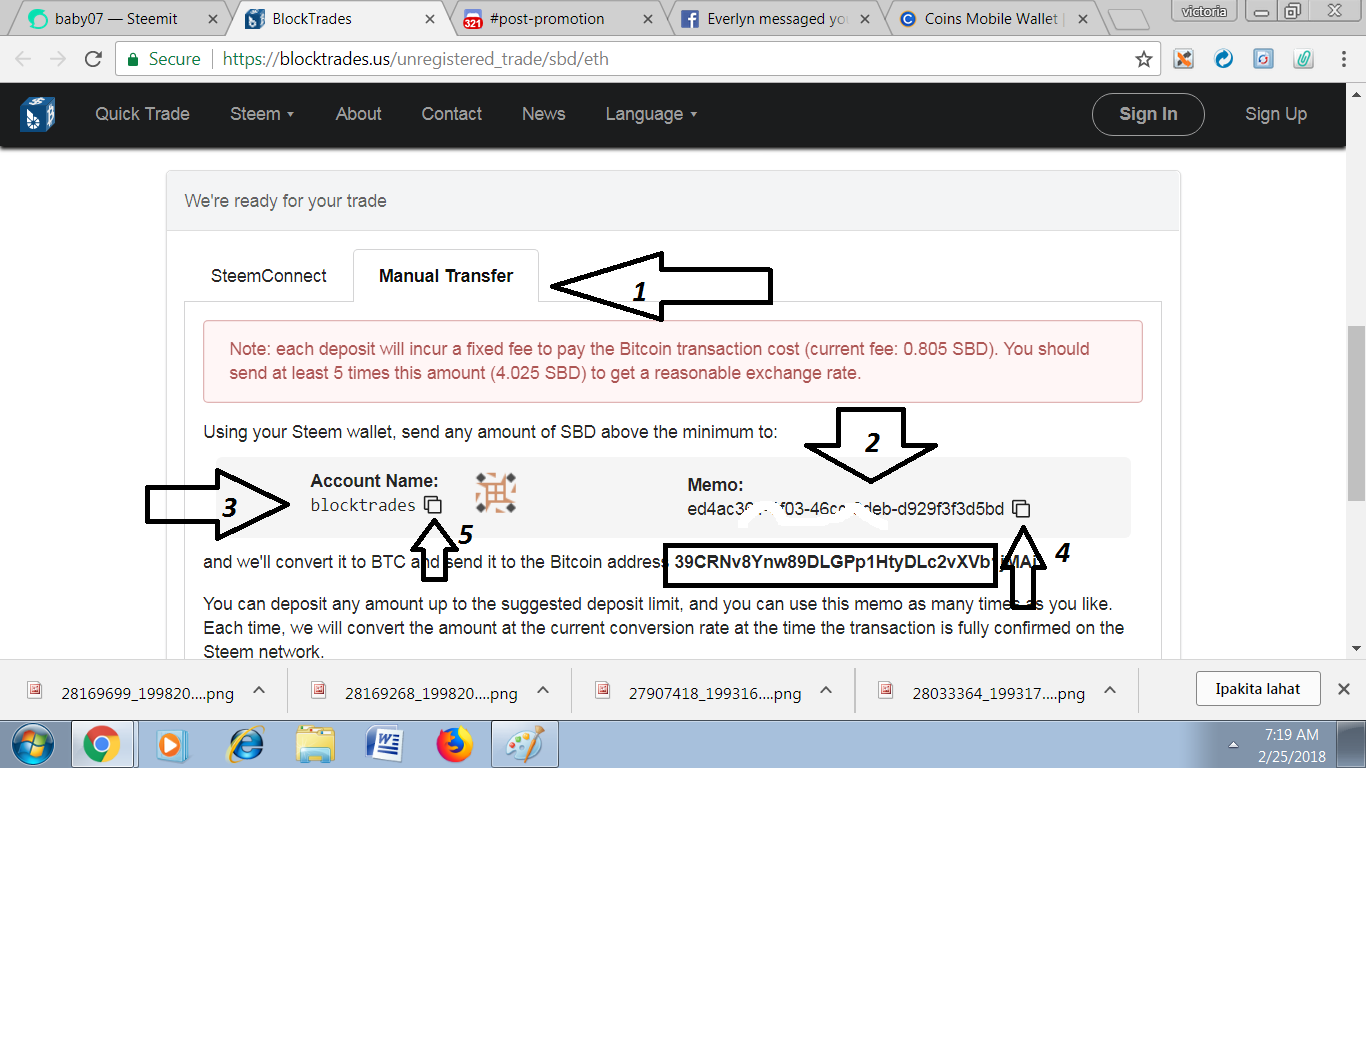Image resolution: width=1366 pixels, height=1064 pixels.
Task: Go to the About page
Action: [358, 114]
